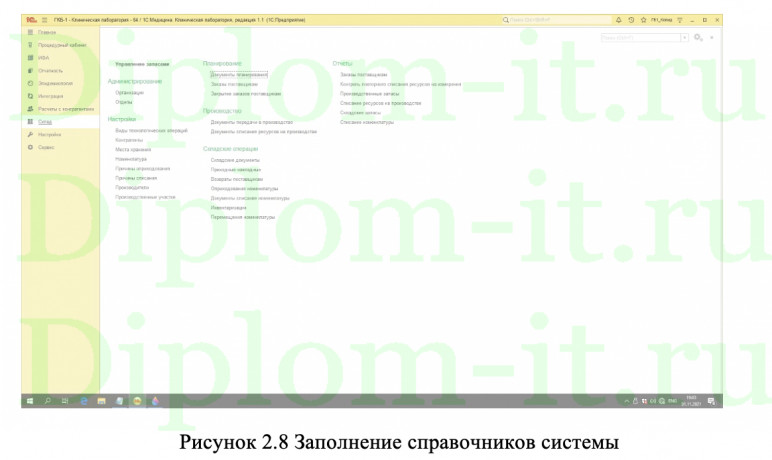Open Причины списания link
Viewport: 772px width, 460px height.
[136, 178]
